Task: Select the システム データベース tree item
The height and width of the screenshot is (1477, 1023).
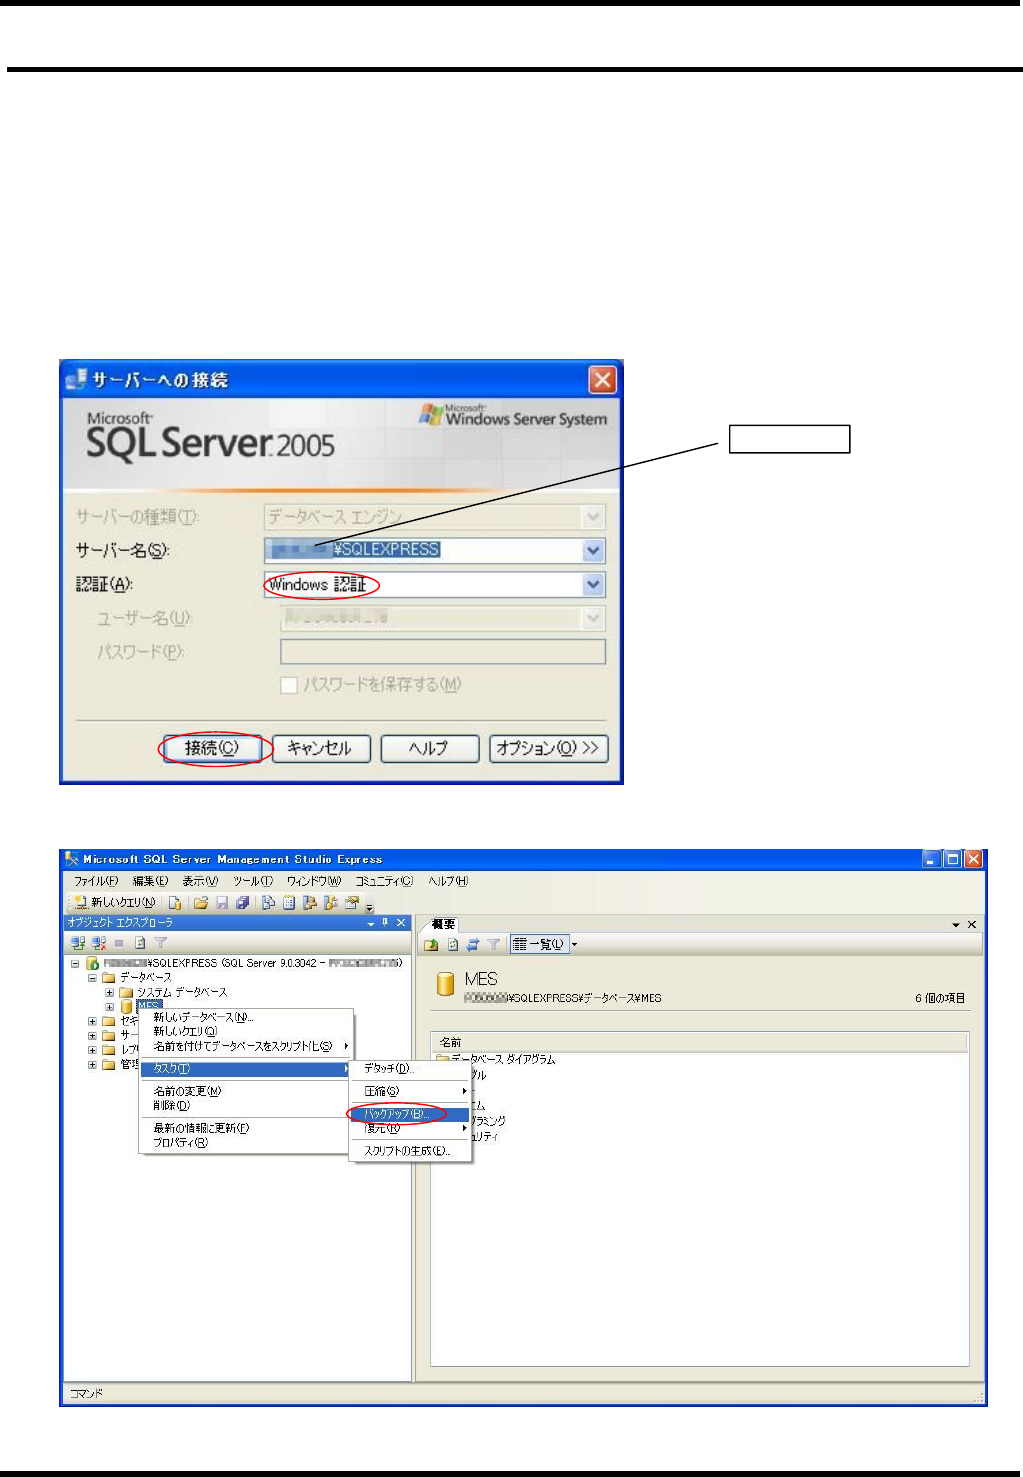Action: (182, 992)
